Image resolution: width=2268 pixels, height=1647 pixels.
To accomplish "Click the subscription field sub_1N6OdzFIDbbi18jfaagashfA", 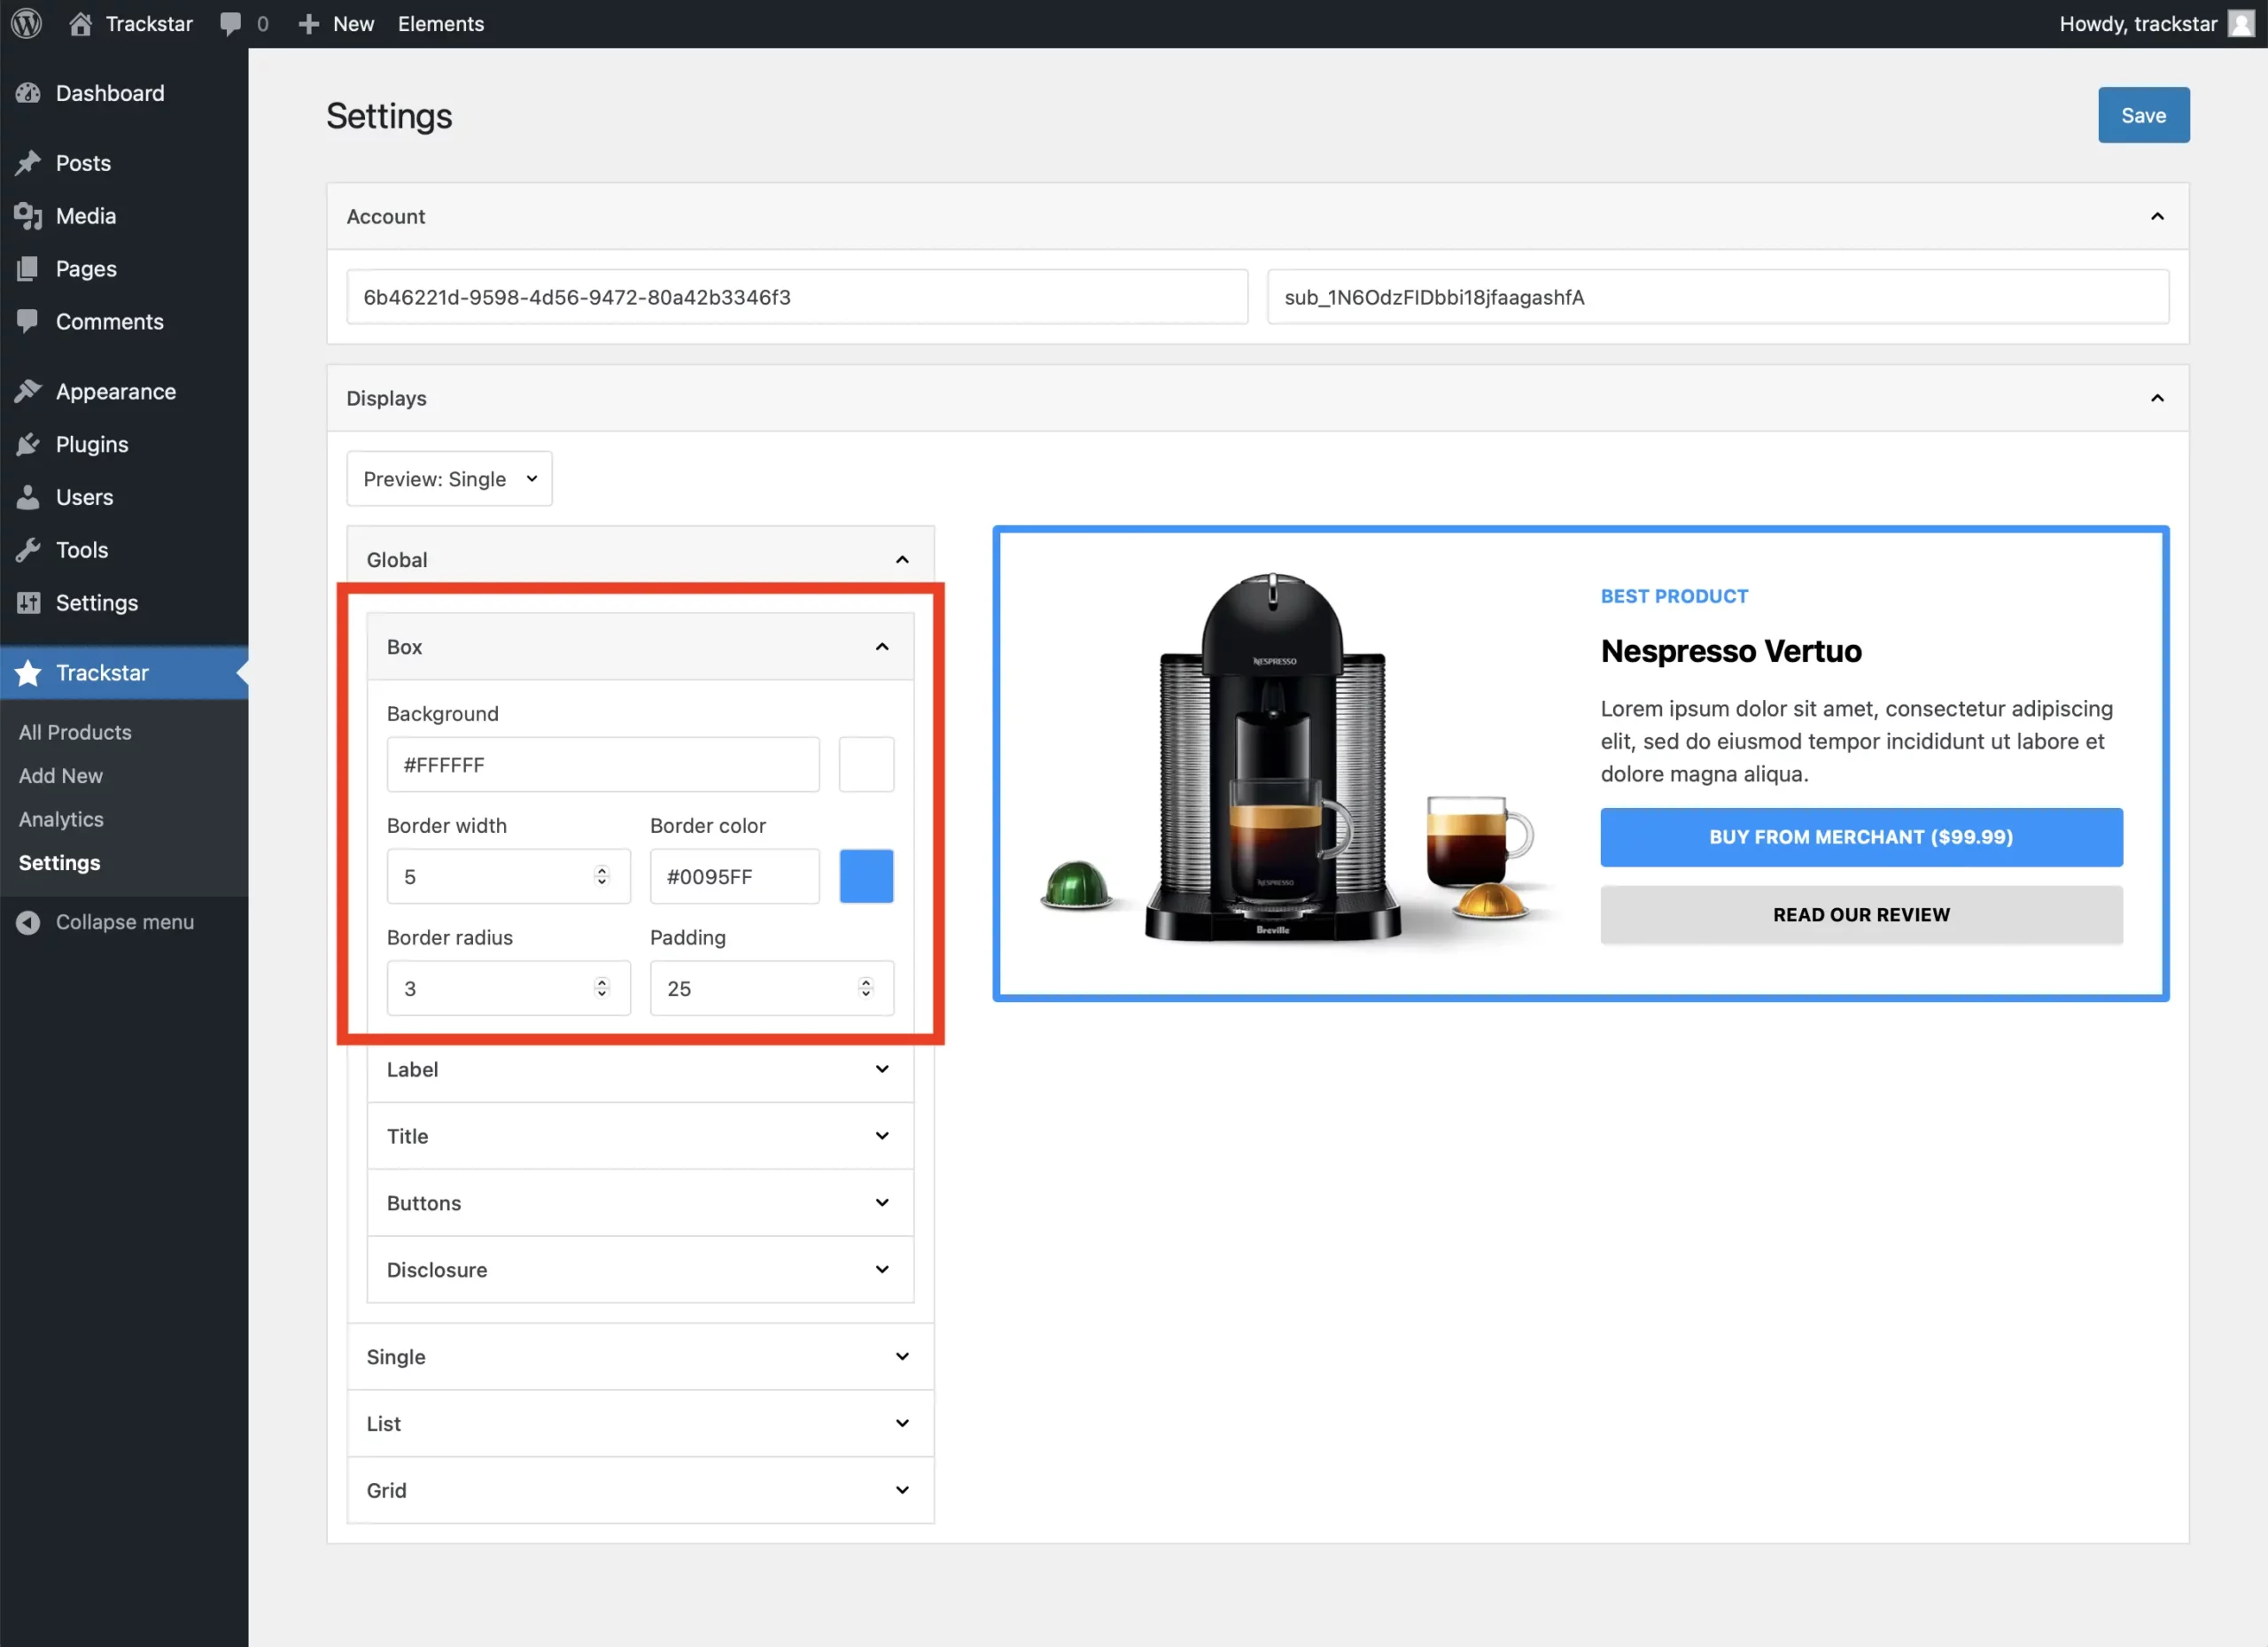I will [x=1718, y=297].
